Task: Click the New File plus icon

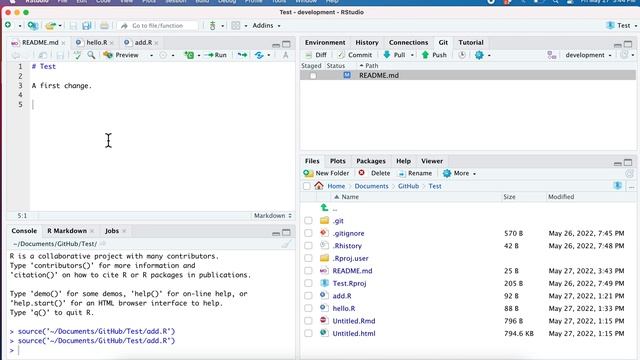Action: tap(8, 25)
